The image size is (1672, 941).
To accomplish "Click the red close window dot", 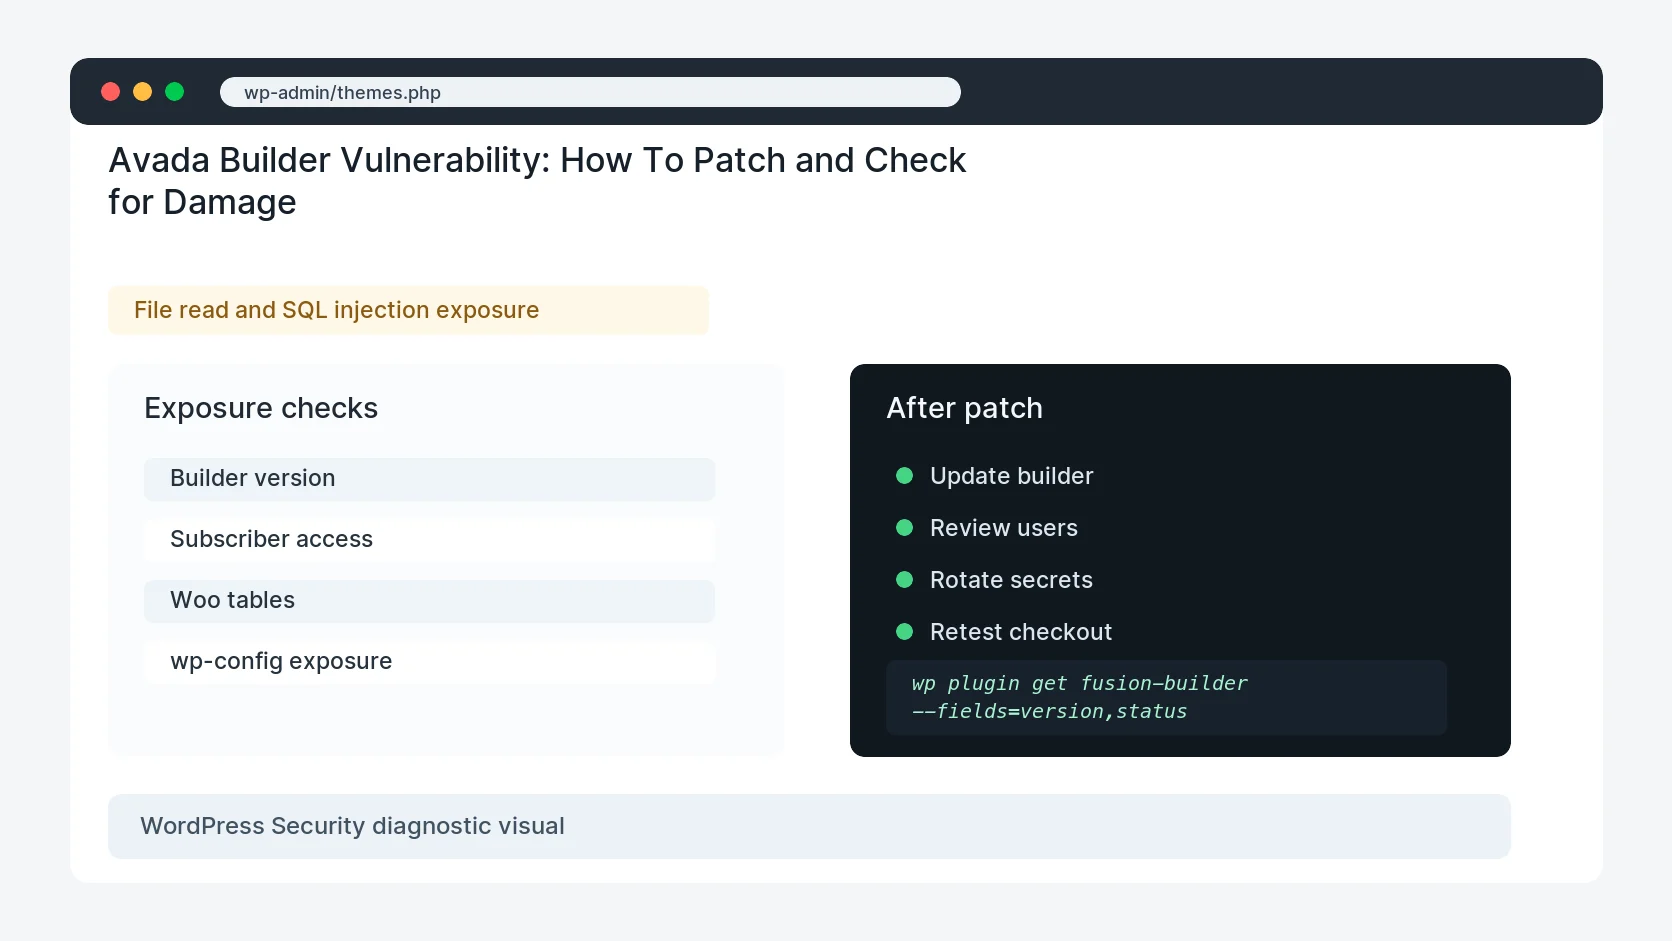I will coord(111,92).
